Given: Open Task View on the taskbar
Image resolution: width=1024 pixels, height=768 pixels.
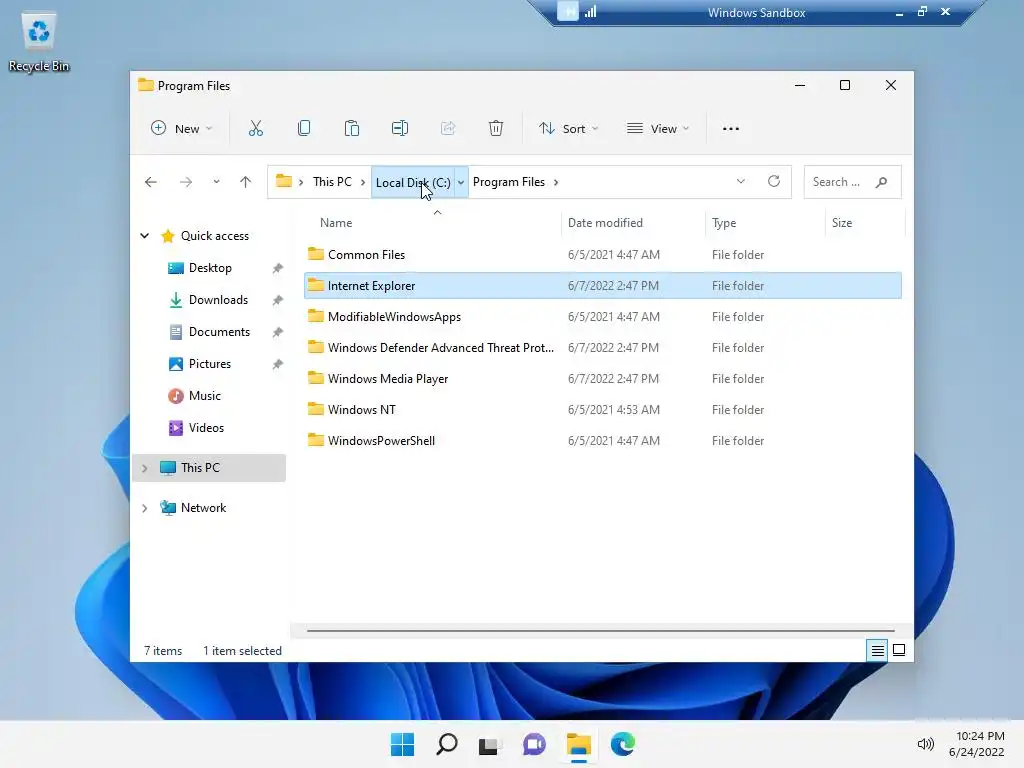Looking at the screenshot, I should click(488, 745).
